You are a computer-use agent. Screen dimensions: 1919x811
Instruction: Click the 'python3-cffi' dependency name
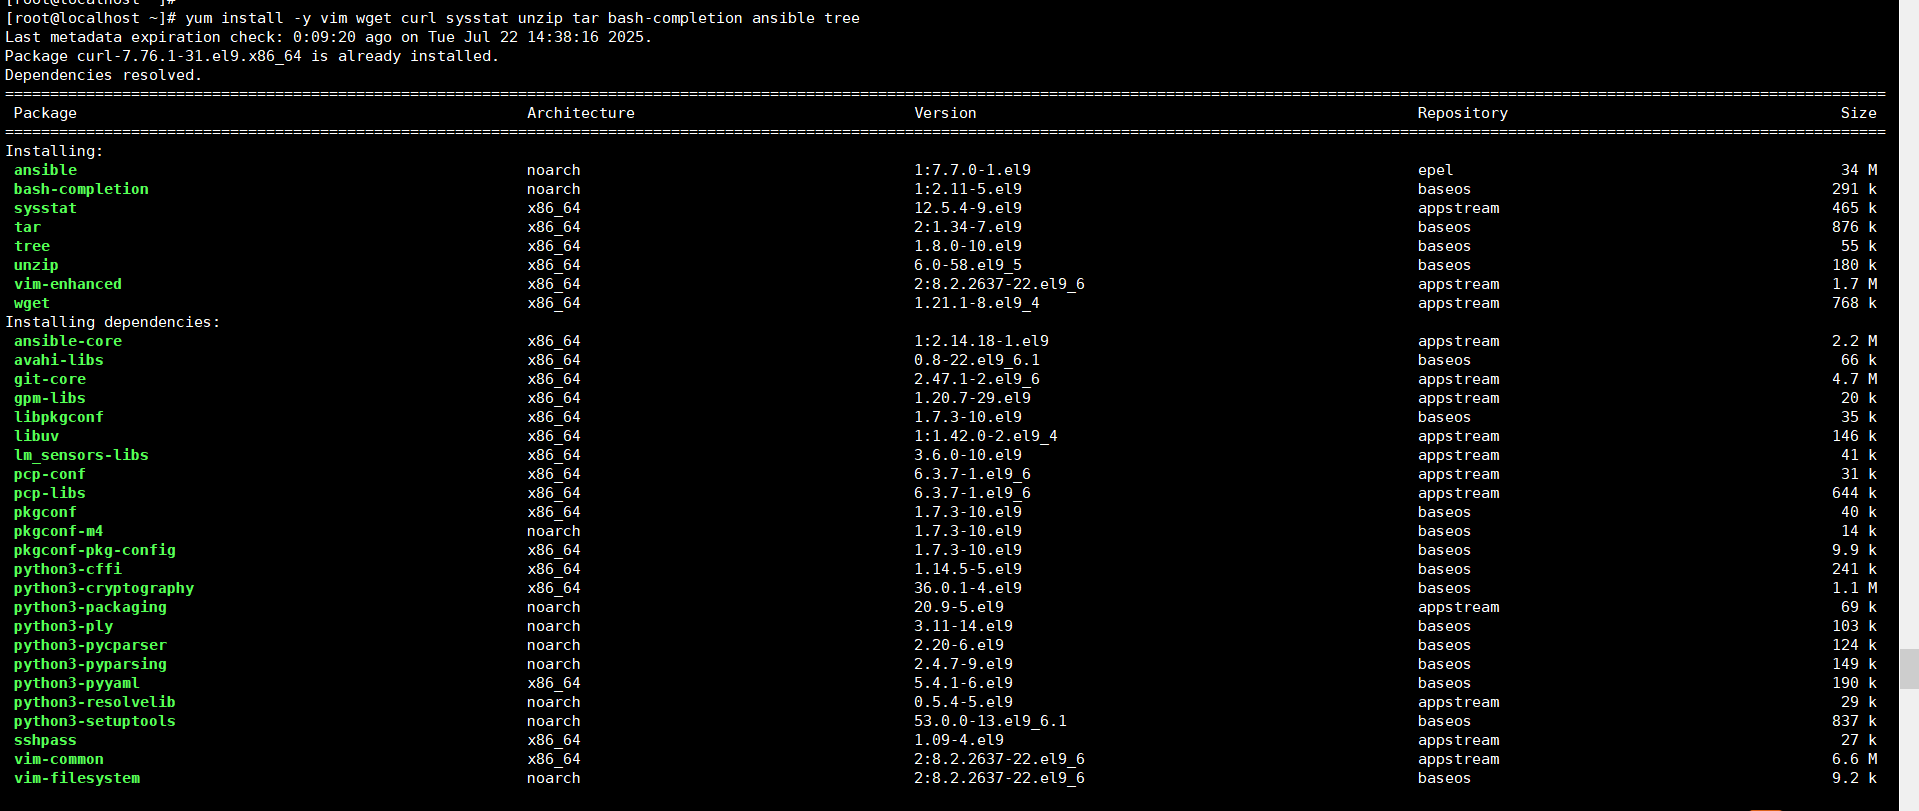point(68,569)
